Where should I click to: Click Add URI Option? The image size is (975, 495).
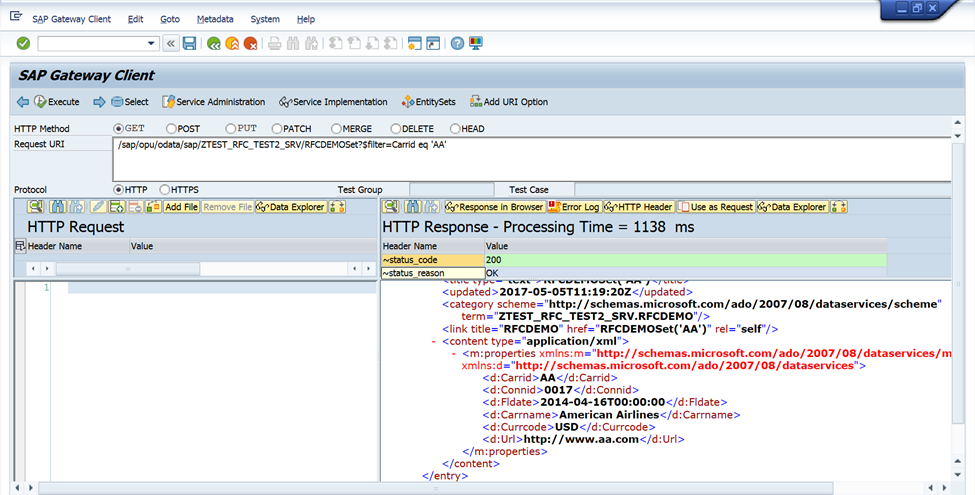509,102
